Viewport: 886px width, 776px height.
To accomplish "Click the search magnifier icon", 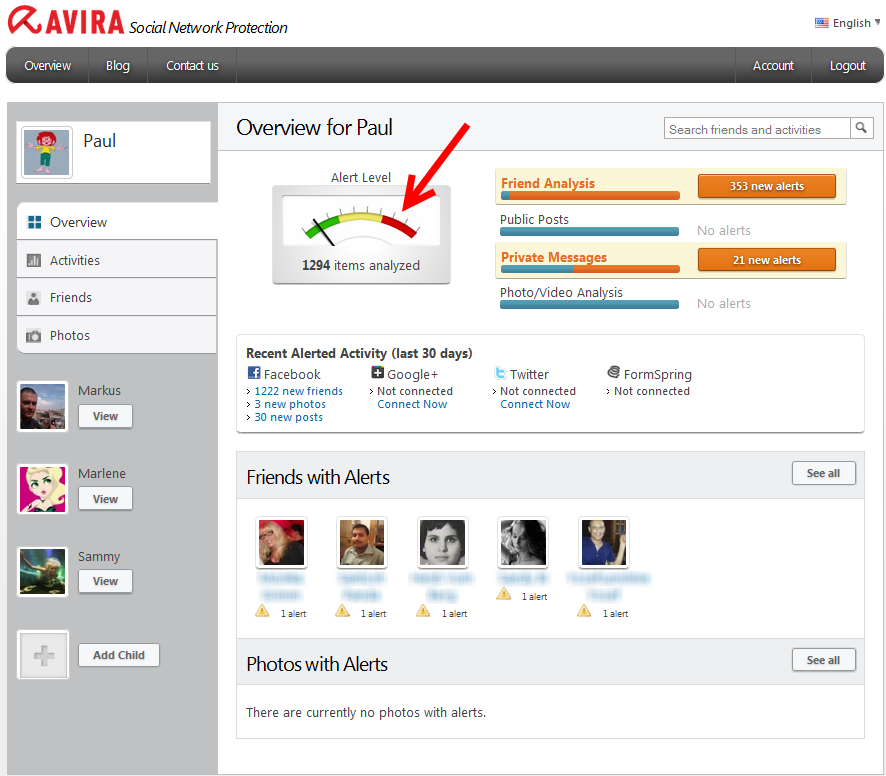I will 861,128.
